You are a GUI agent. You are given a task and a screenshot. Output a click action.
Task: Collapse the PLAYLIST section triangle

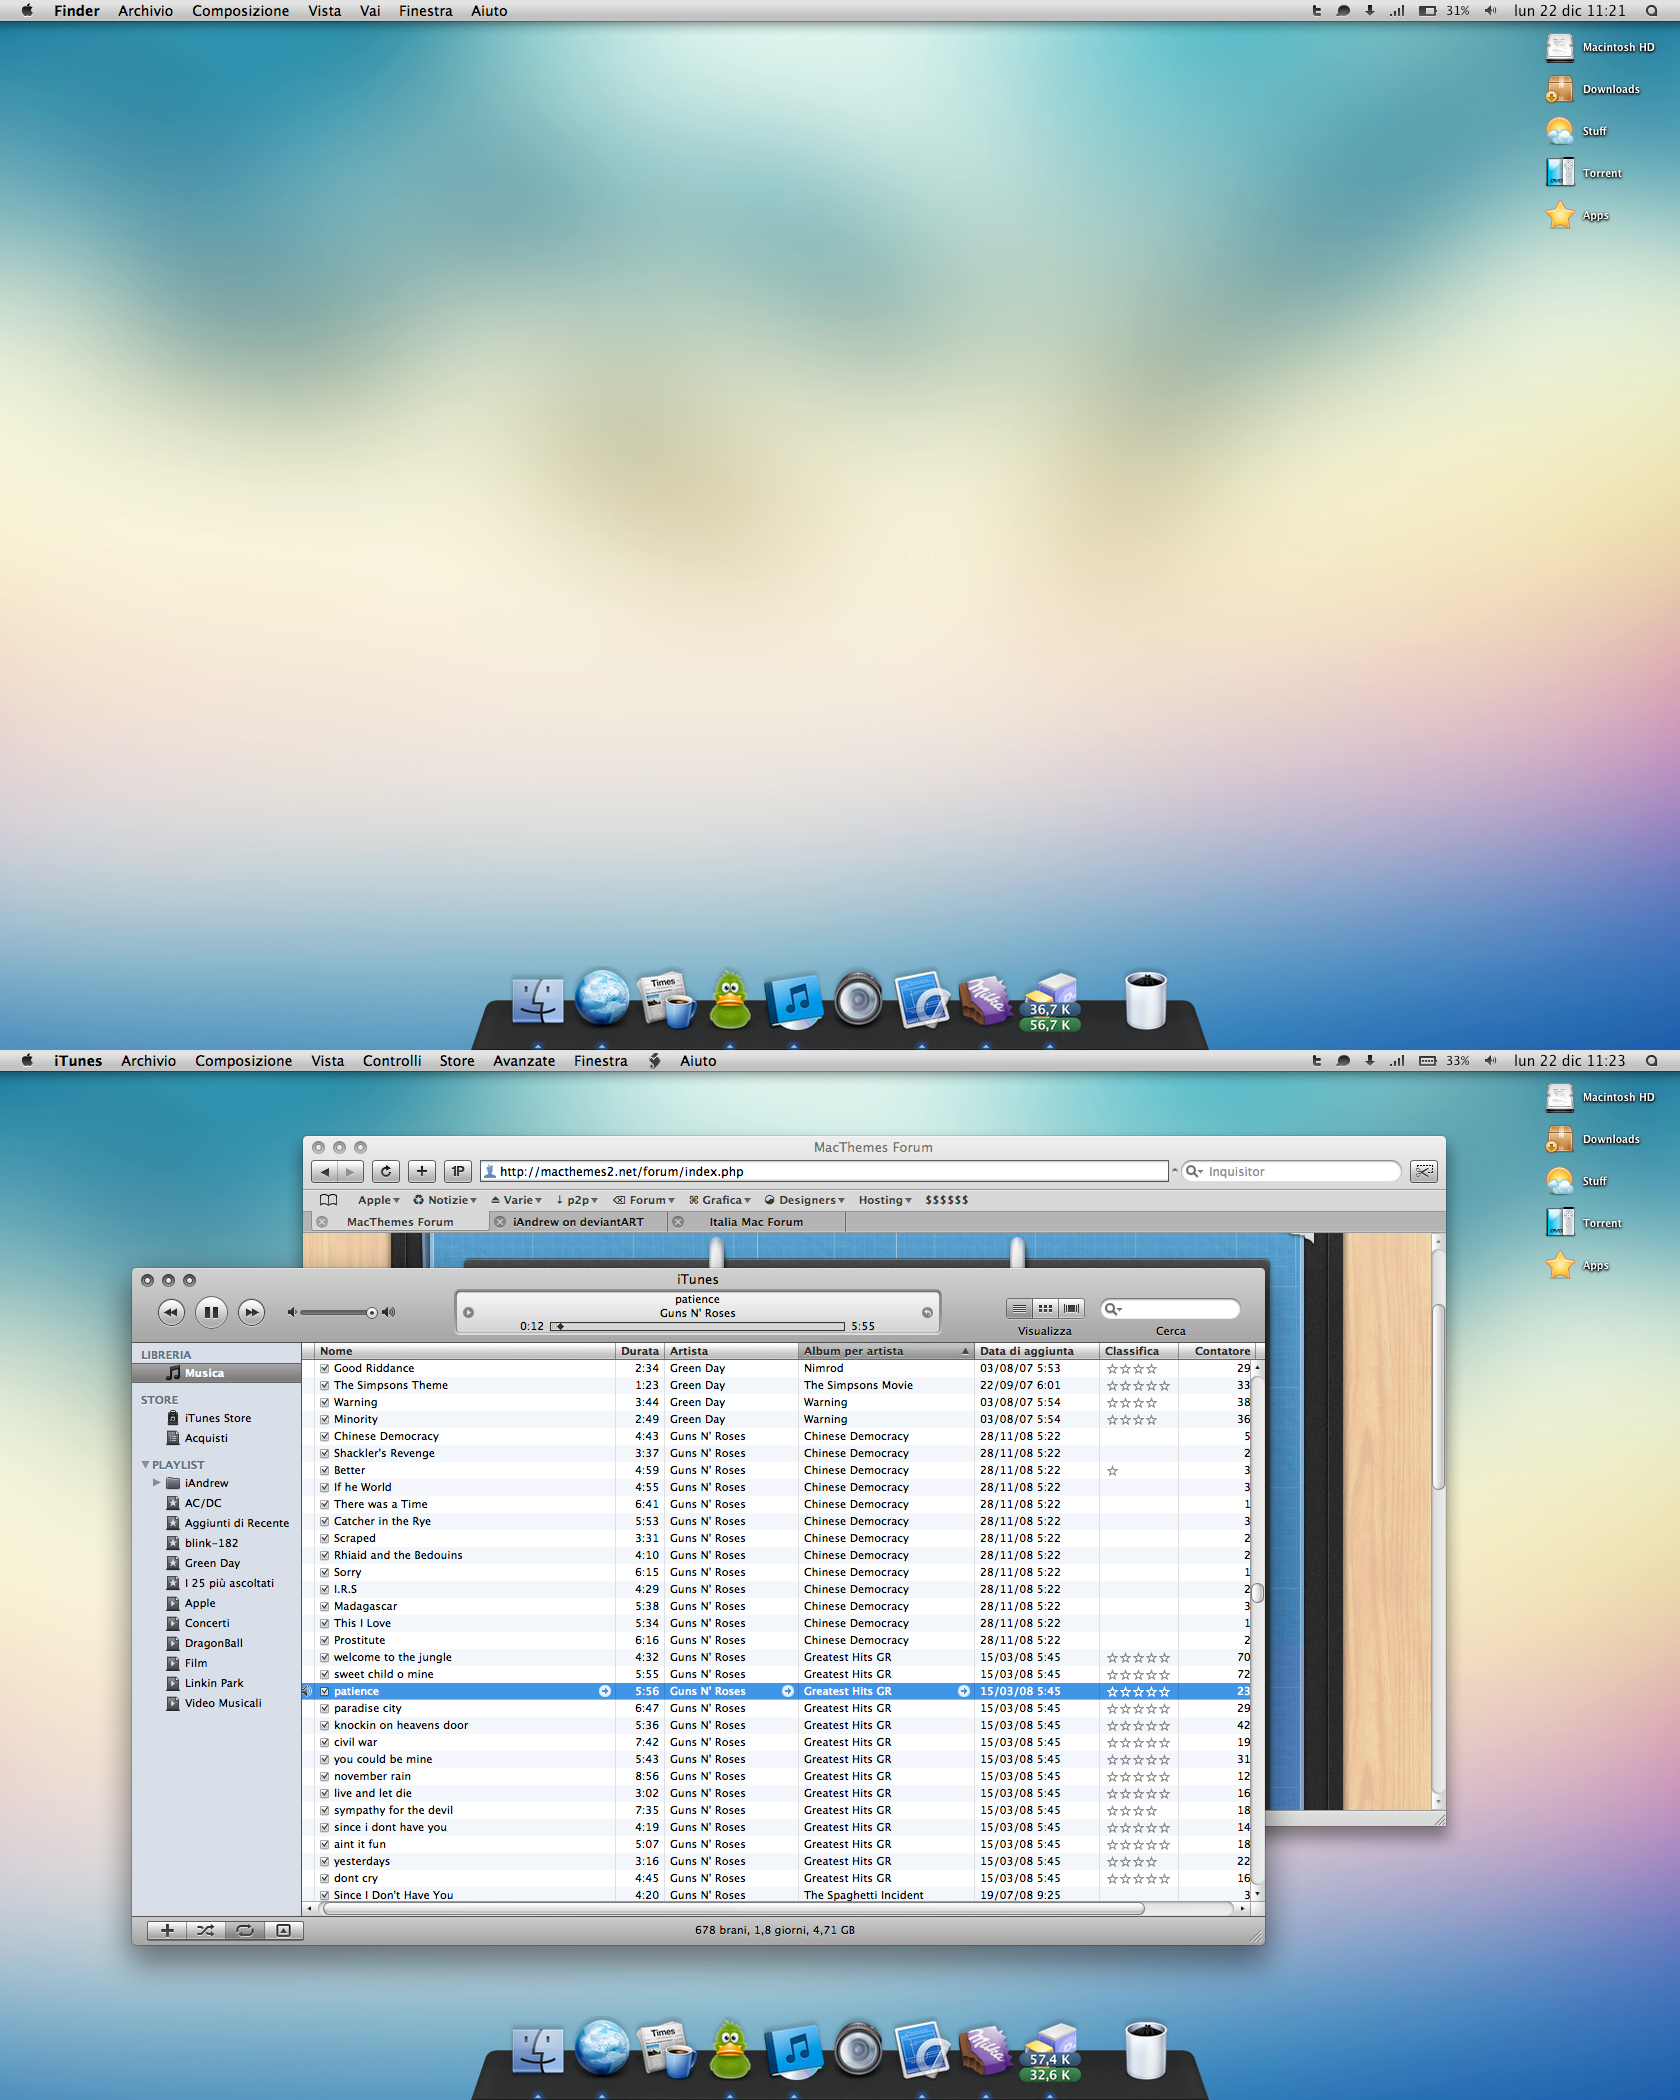(146, 1465)
